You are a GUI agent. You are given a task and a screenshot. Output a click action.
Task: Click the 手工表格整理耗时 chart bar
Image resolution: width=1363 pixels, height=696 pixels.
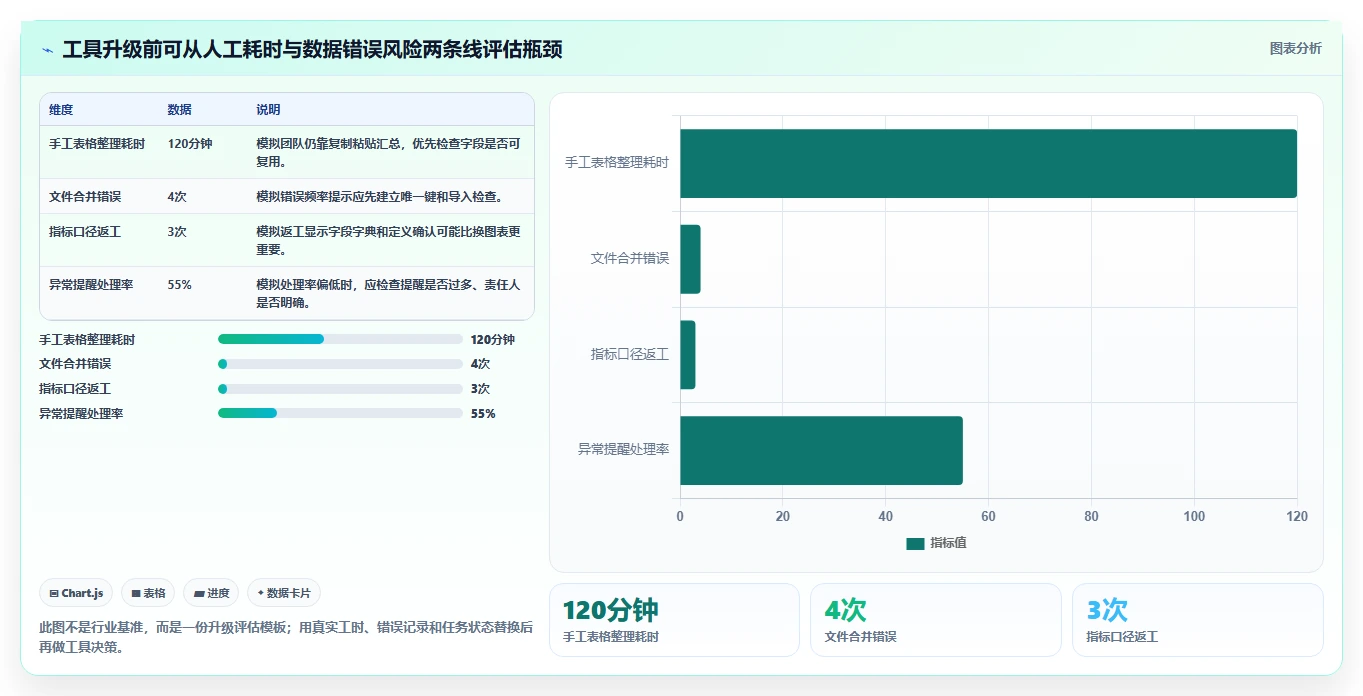pyautogui.click(x=988, y=163)
